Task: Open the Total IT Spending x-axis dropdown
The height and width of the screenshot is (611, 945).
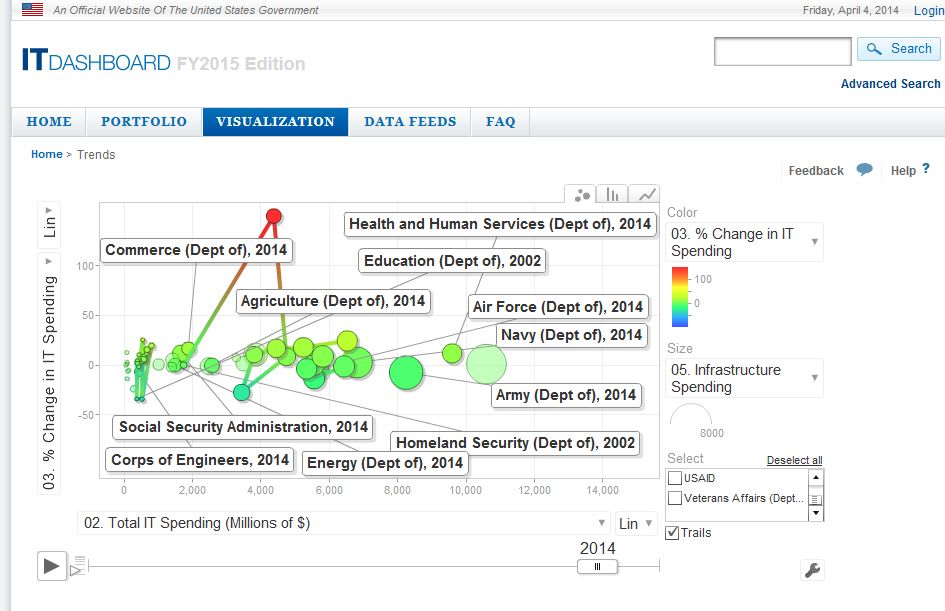Action: [343, 523]
